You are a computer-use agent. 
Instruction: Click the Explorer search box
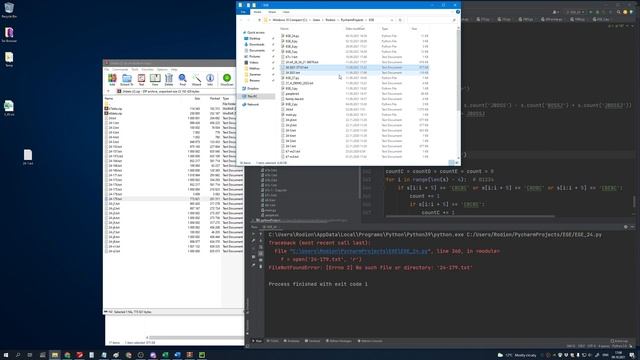click(431, 20)
